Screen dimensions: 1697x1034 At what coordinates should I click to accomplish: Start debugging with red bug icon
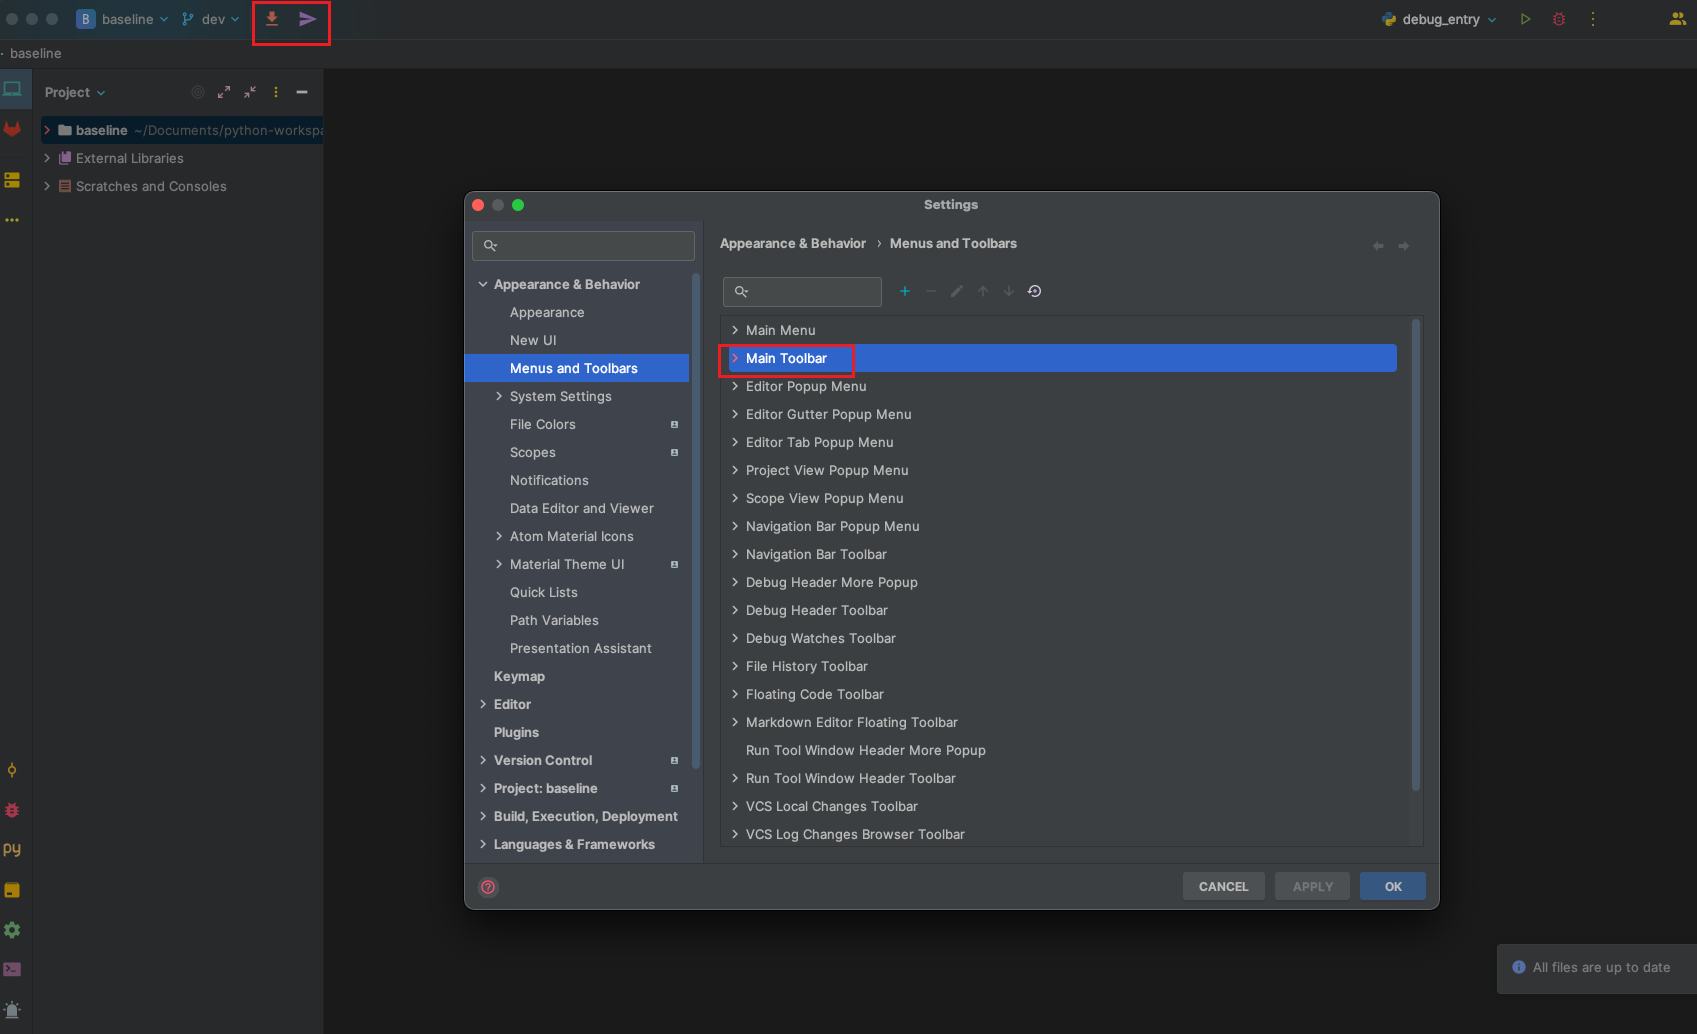(1559, 19)
